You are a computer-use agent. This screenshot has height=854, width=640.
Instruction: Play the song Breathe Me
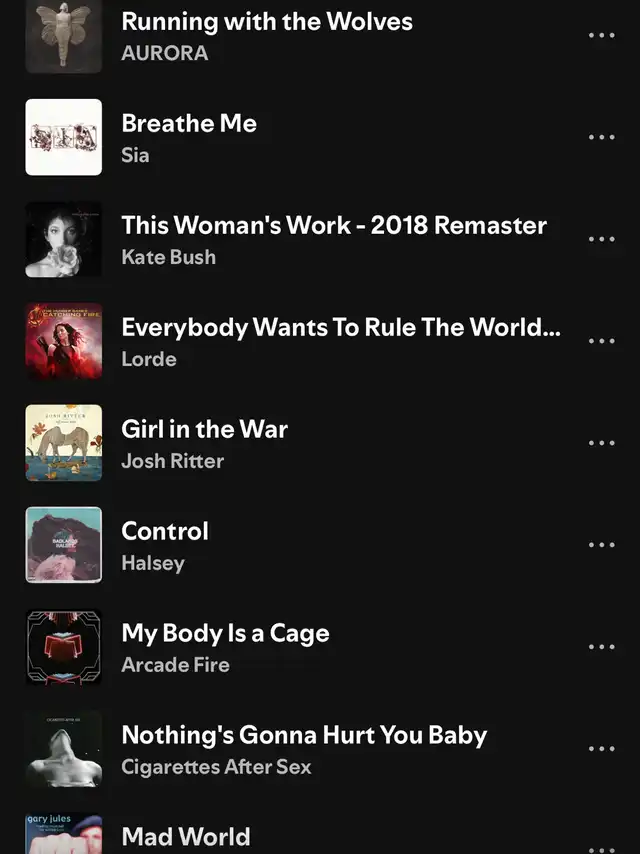pyautogui.click(x=189, y=124)
